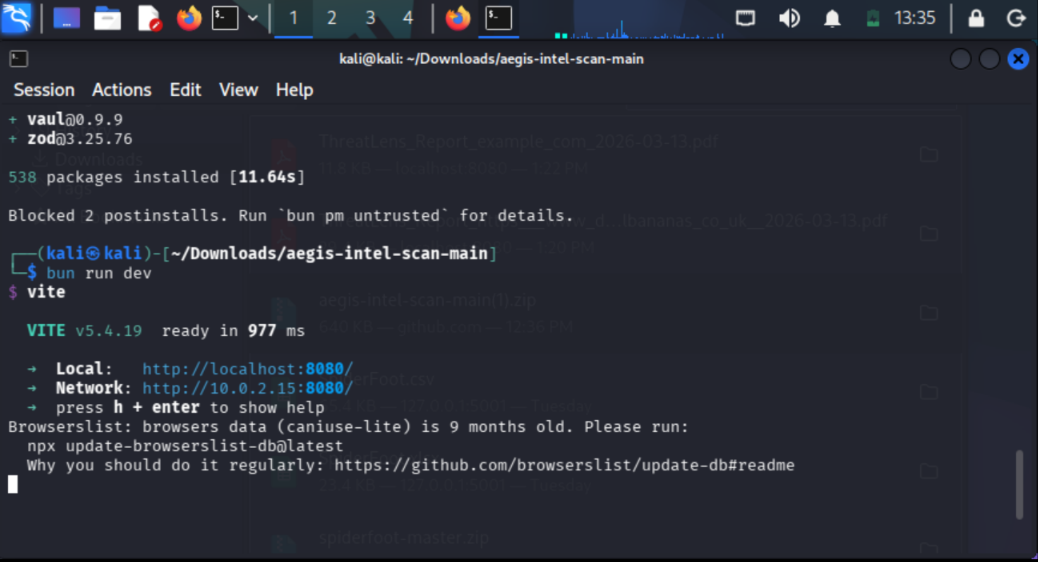This screenshot has height=562, width=1038.
Task: Click the terminal window title icon
Action: pyautogui.click(x=19, y=59)
